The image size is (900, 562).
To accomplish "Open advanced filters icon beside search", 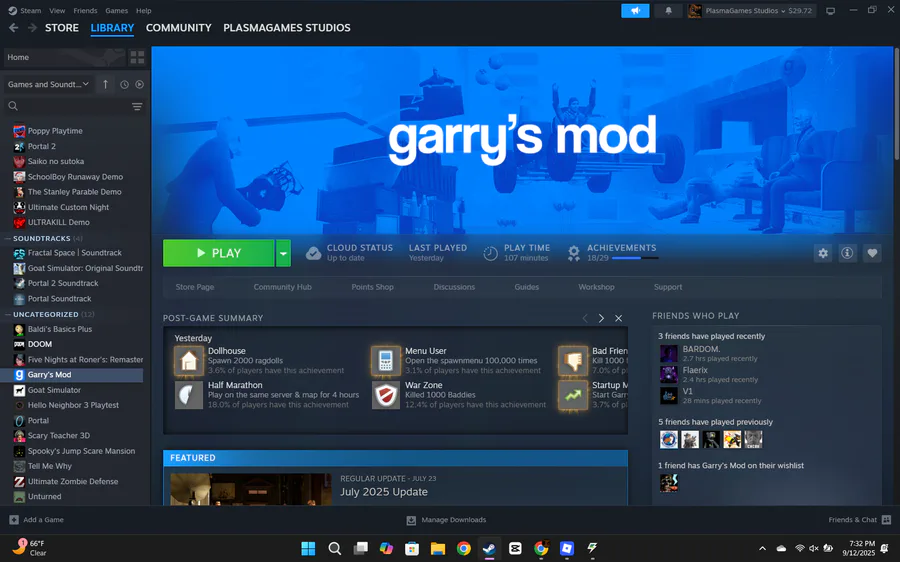I will 137,107.
